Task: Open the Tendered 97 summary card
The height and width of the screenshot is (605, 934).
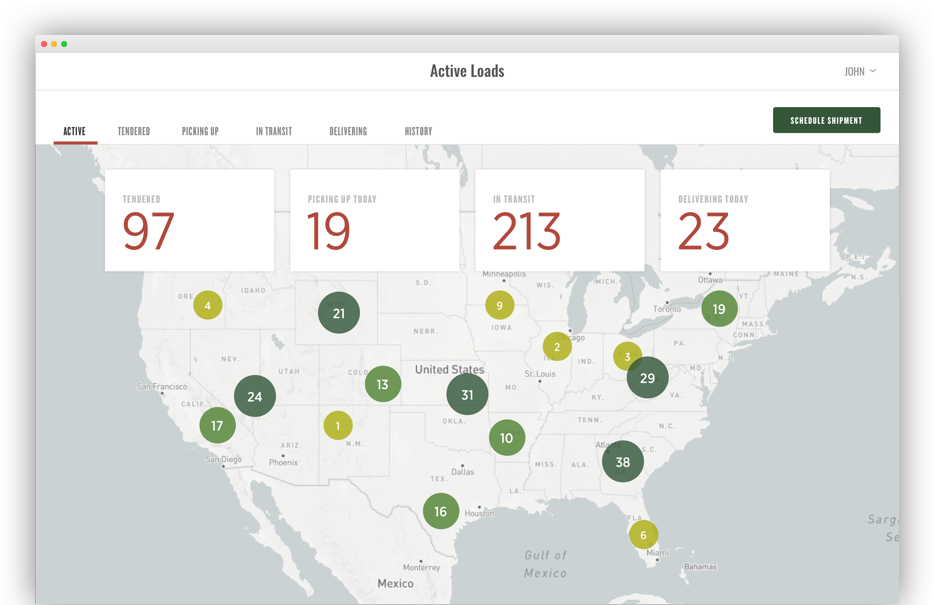Action: point(190,220)
